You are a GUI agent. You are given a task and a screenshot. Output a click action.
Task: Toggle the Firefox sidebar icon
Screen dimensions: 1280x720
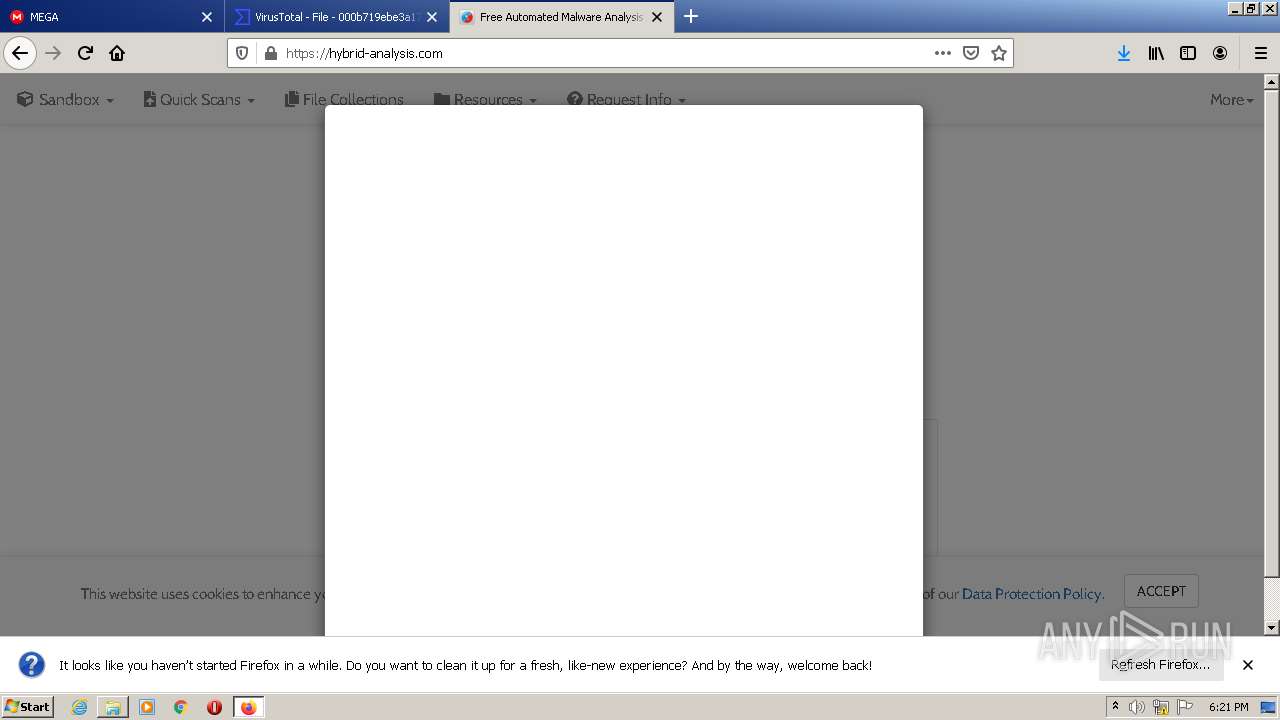tap(1188, 53)
